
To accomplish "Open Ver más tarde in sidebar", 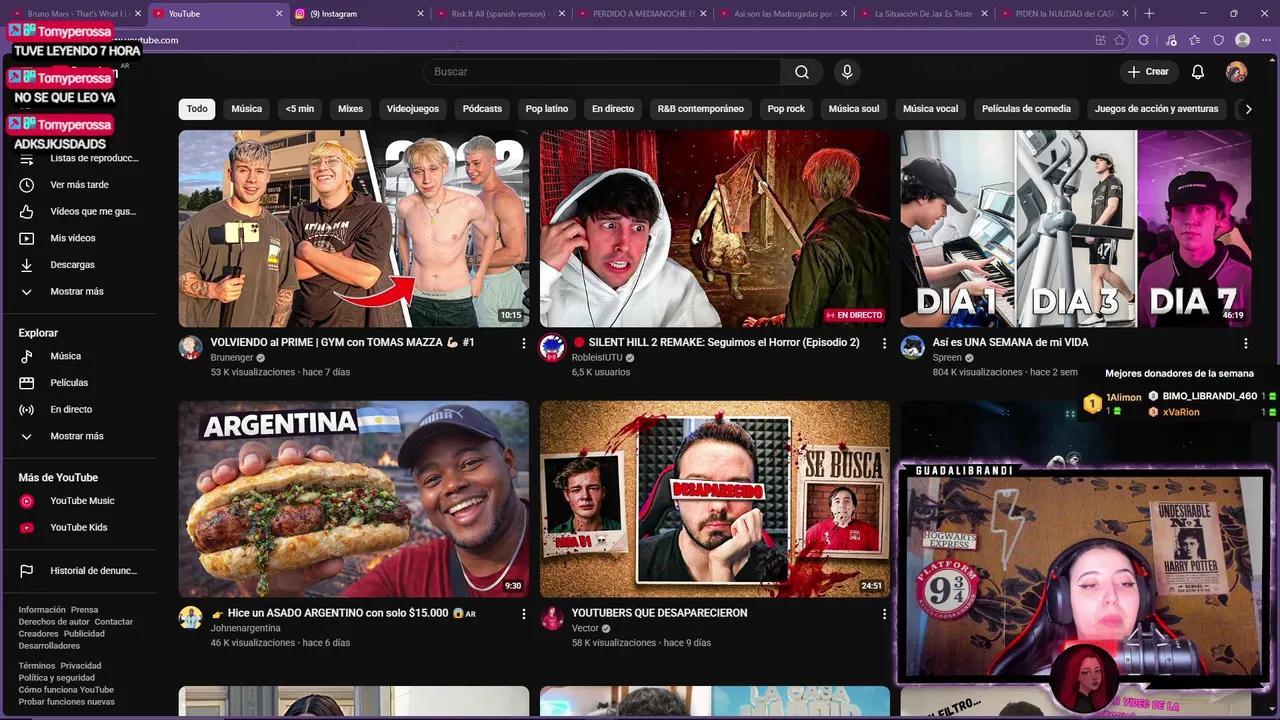I will pyautogui.click(x=80, y=185).
